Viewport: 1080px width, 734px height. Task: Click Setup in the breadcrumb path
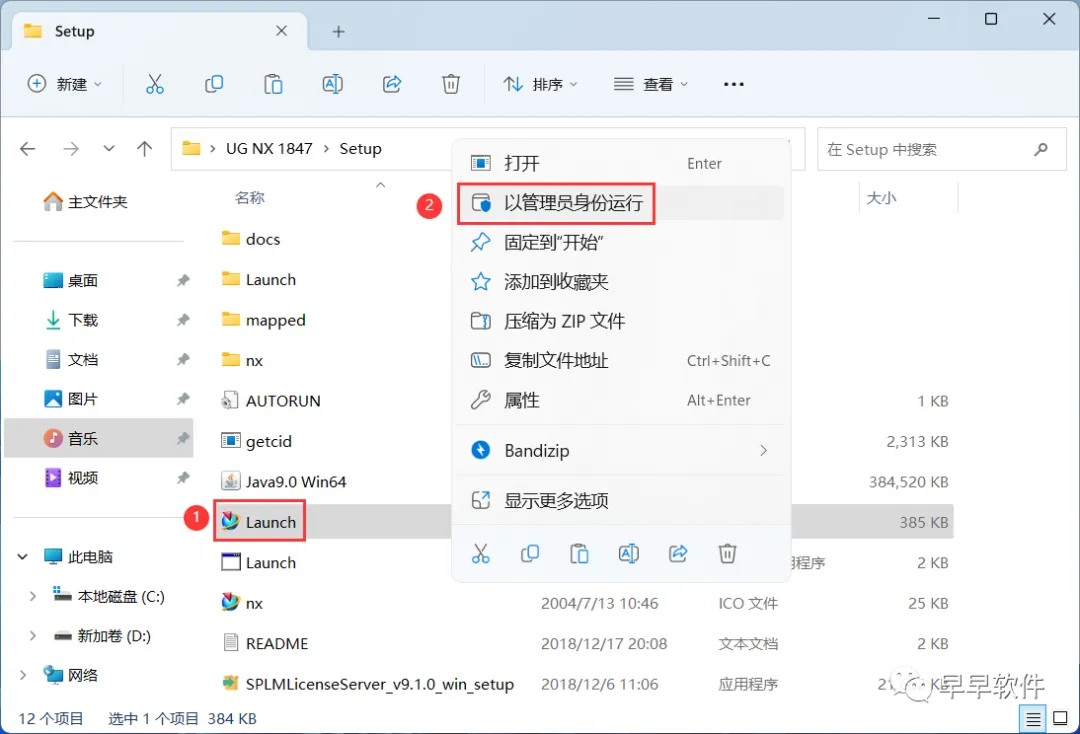pos(360,149)
